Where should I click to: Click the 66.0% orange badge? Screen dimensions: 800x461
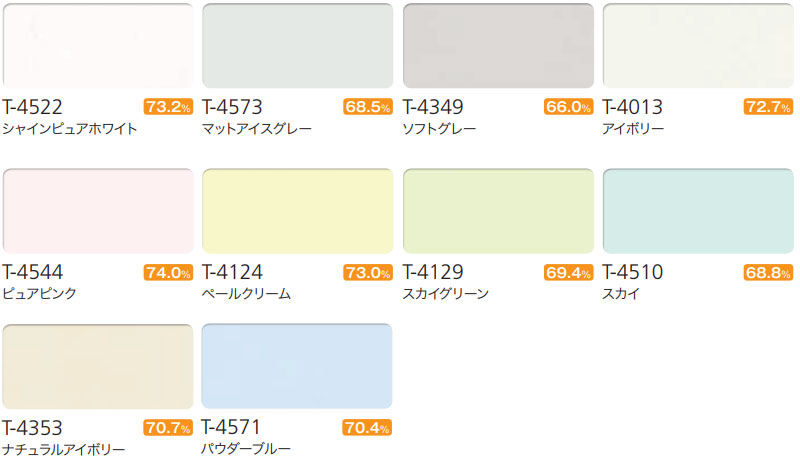point(568,107)
